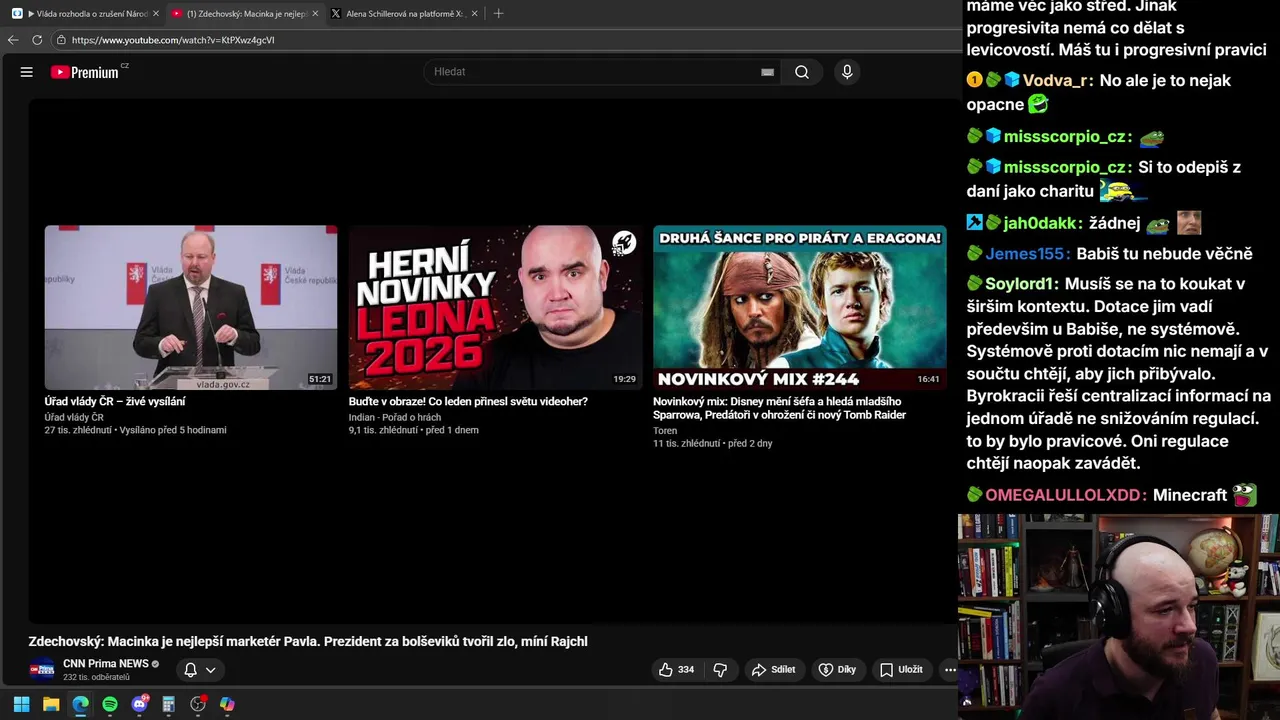The width and height of the screenshot is (1280, 720).
Task: Open Copilot from taskbar
Action: [227, 704]
